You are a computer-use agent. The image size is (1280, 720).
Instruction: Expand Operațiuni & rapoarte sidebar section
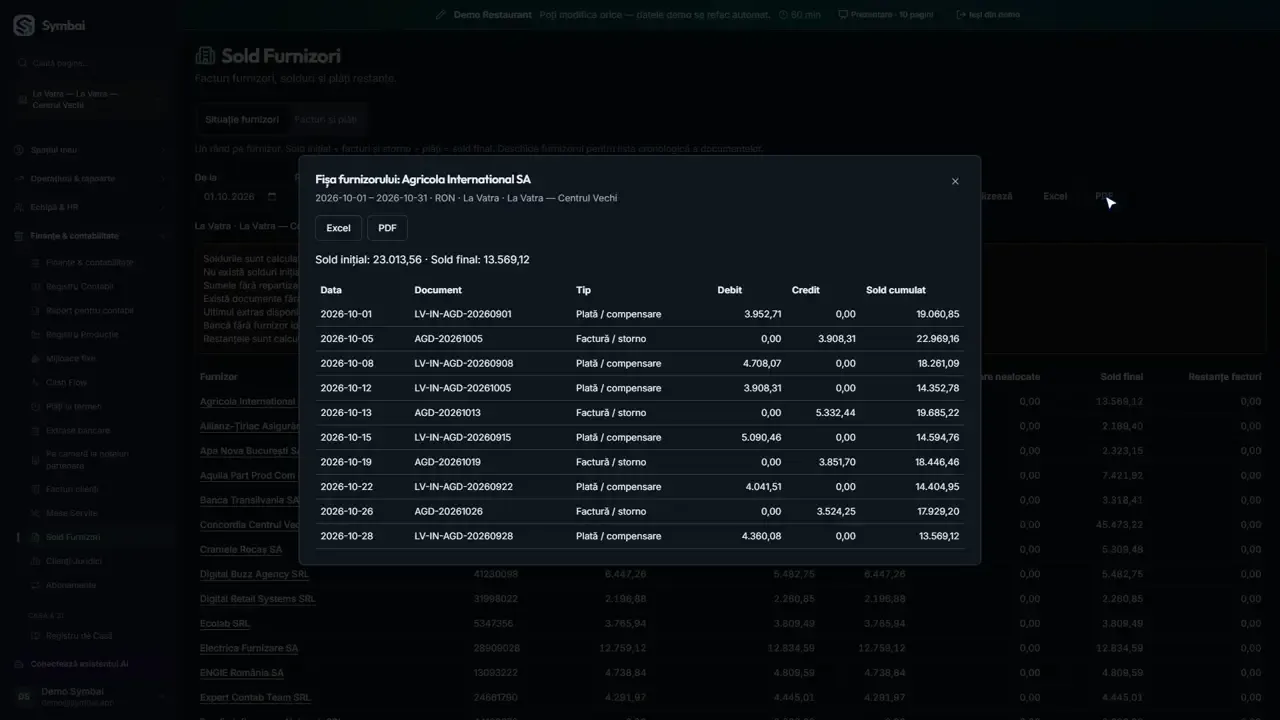click(x=88, y=179)
